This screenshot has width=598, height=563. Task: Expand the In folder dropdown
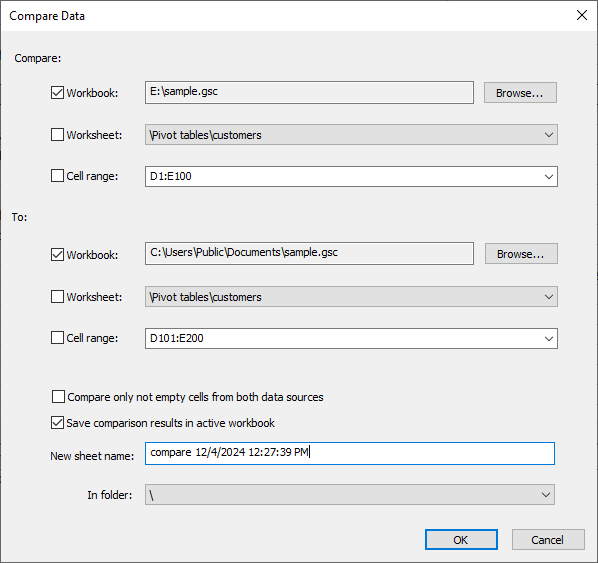pos(545,495)
